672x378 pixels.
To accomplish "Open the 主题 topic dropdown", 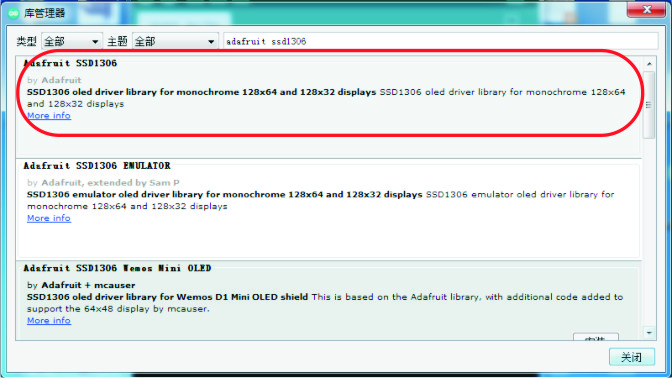I will click(x=175, y=42).
